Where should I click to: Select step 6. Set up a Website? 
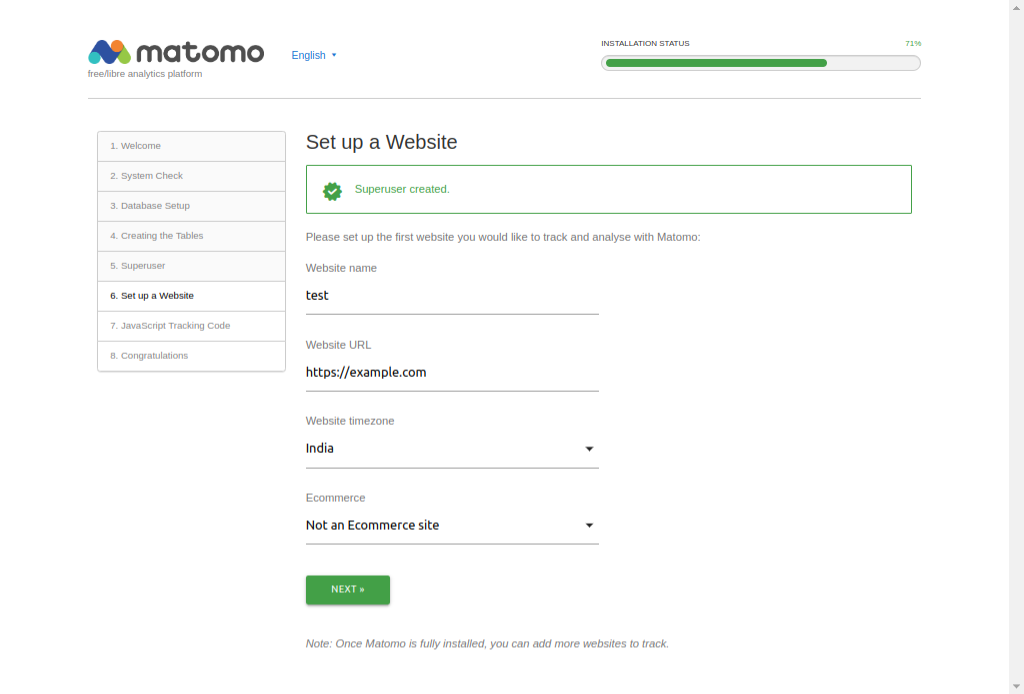(x=191, y=296)
